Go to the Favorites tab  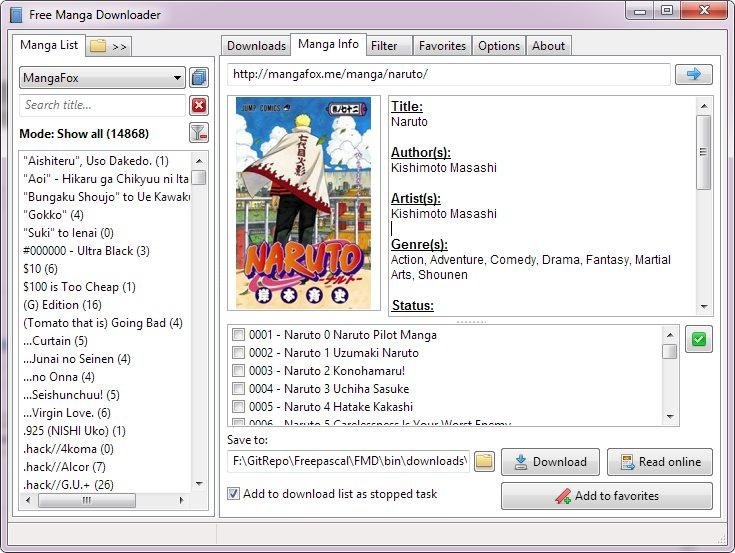click(442, 46)
